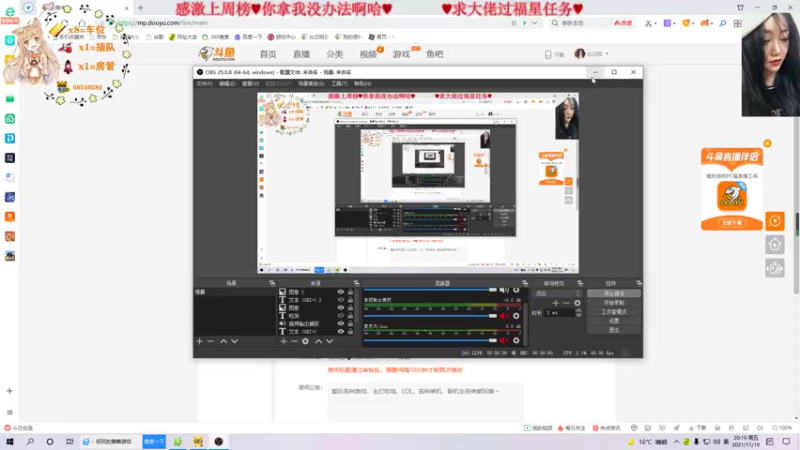Viewport: 800px width, 450px height.
Task: Open the orange play icon in the Douyu sidebar
Action: tap(774, 221)
